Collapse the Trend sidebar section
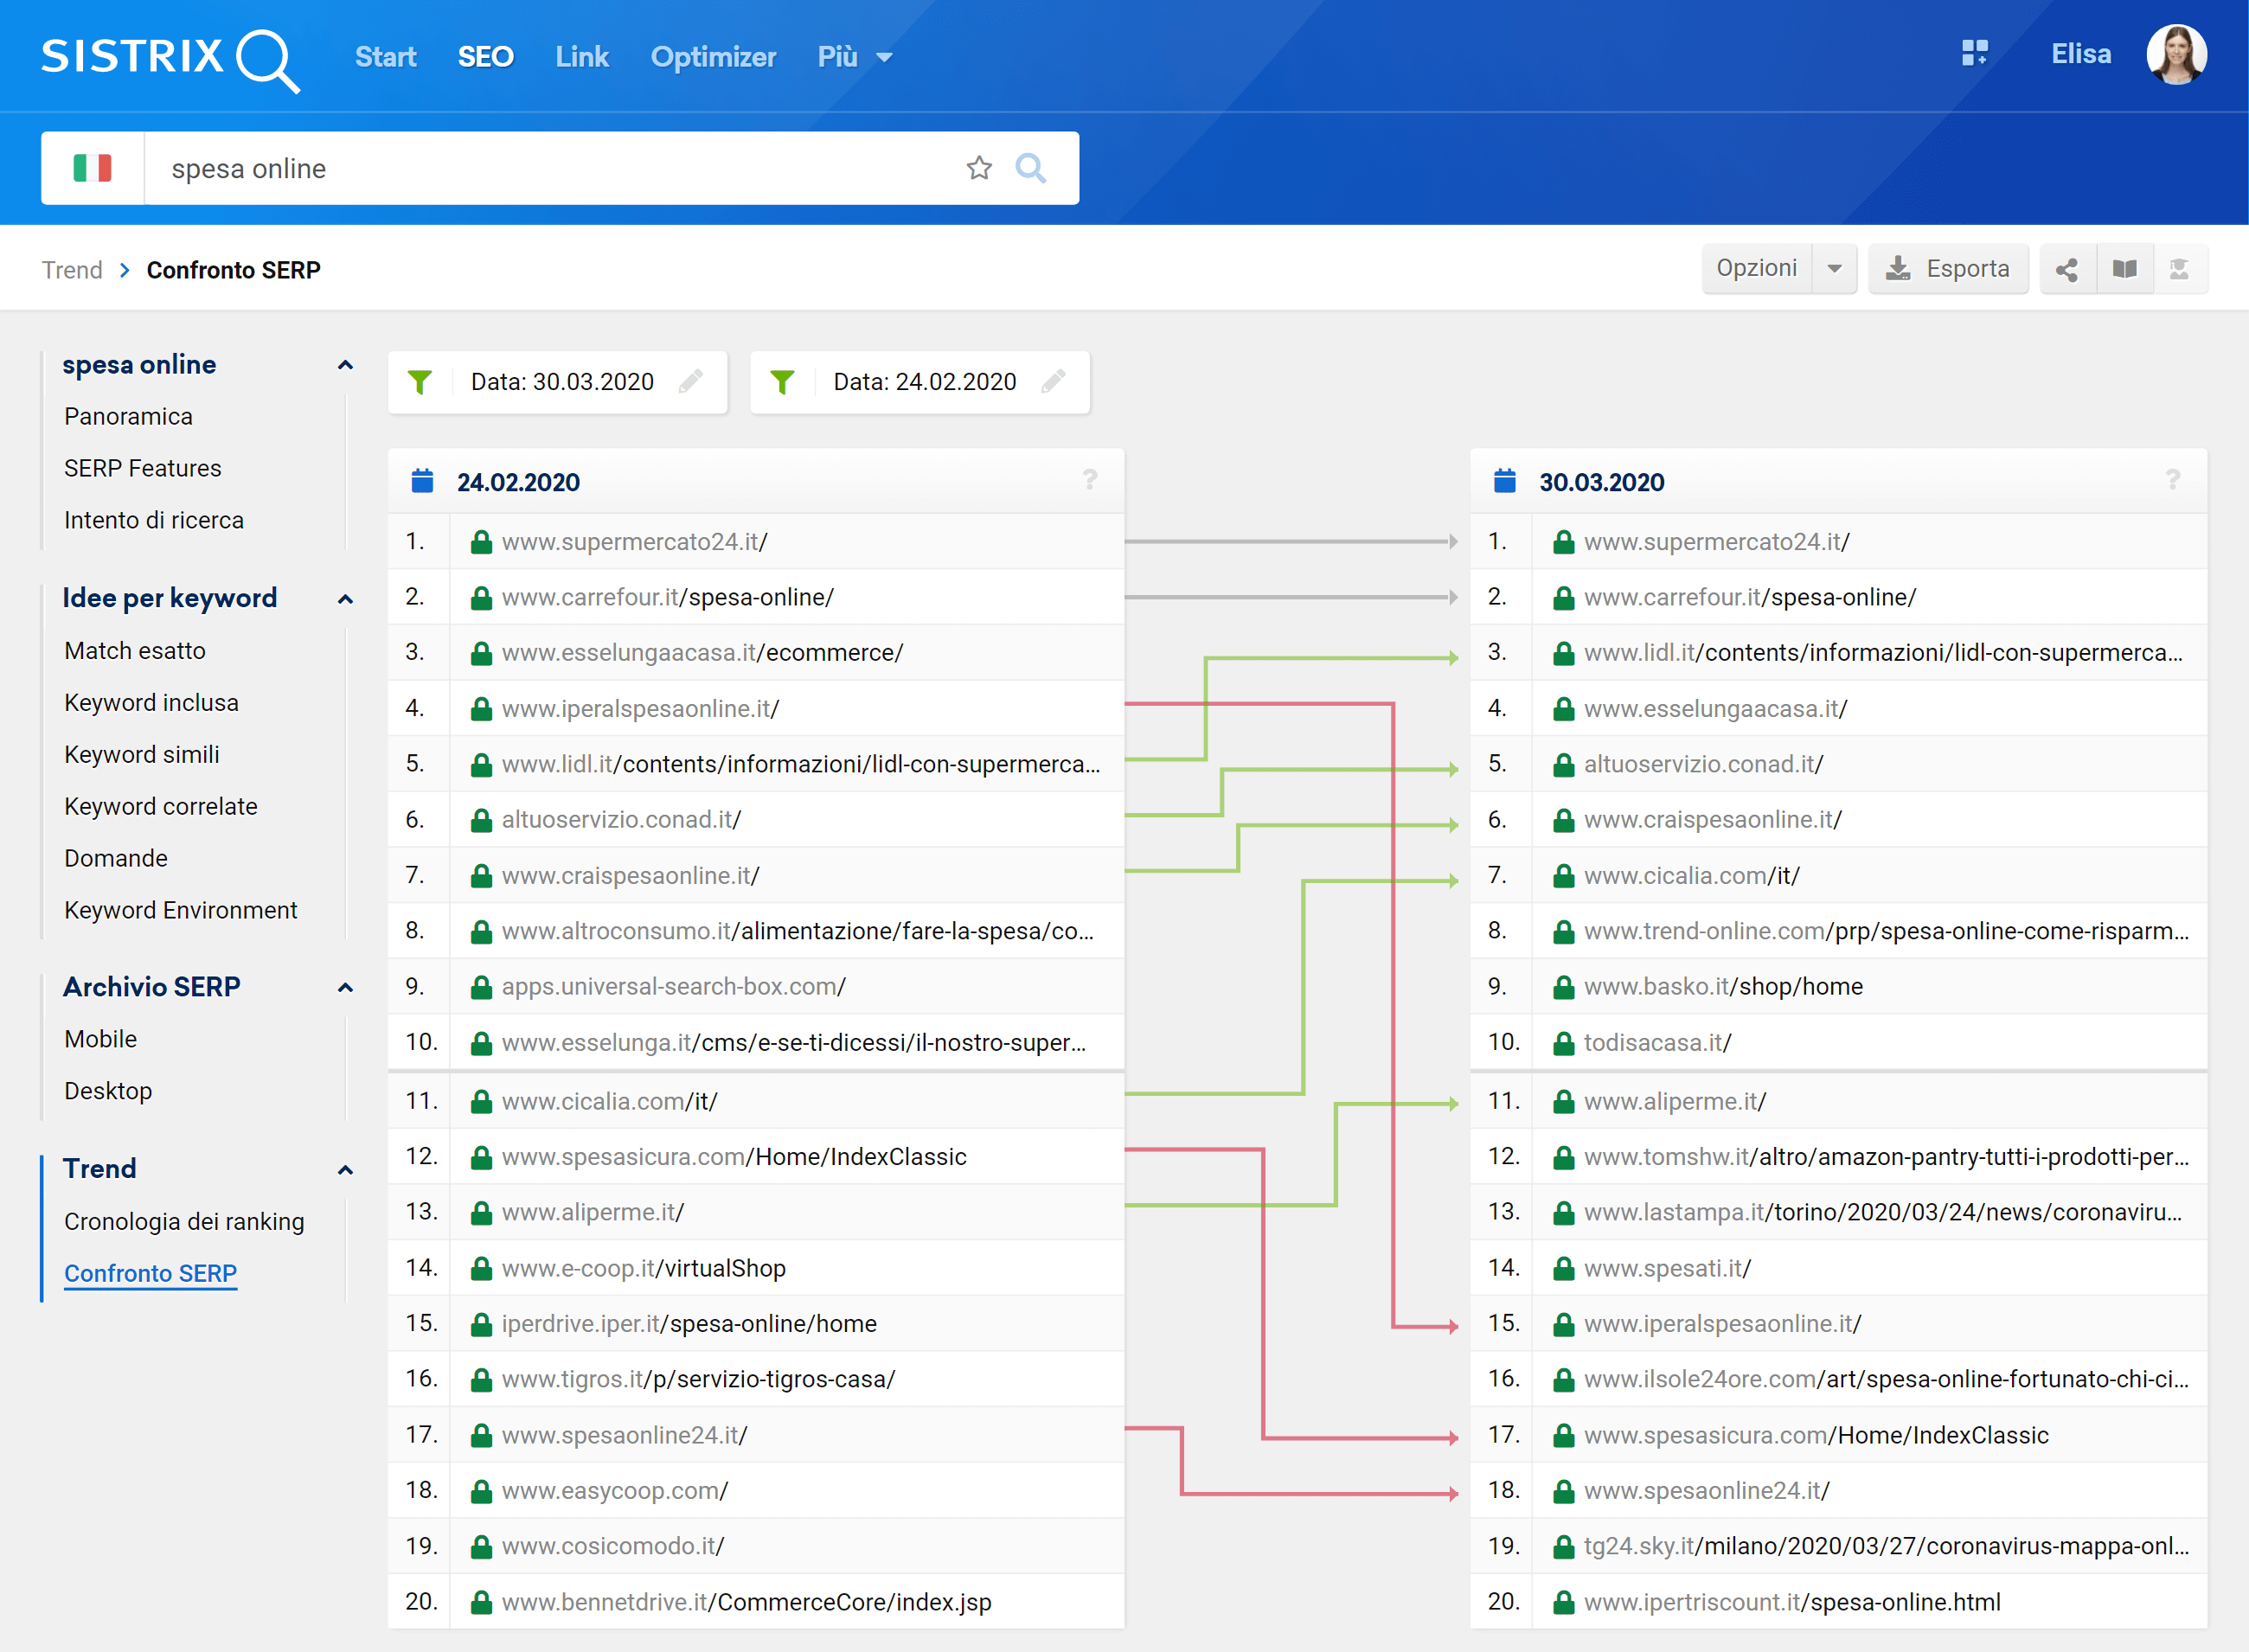This screenshot has width=2249, height=1652. point(345,1170)
